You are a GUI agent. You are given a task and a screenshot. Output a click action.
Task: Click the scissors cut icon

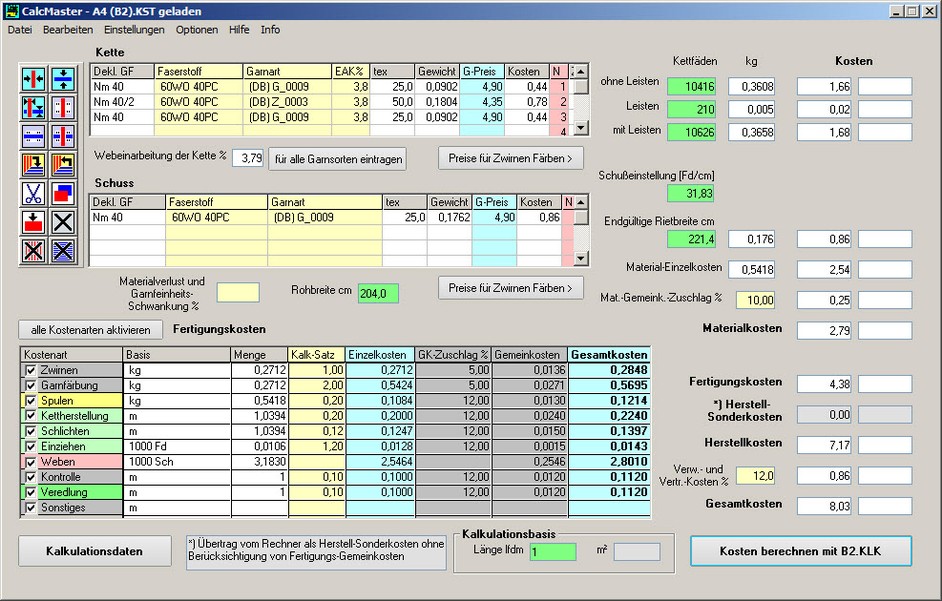pyautogui.click(x=34, y=194)
